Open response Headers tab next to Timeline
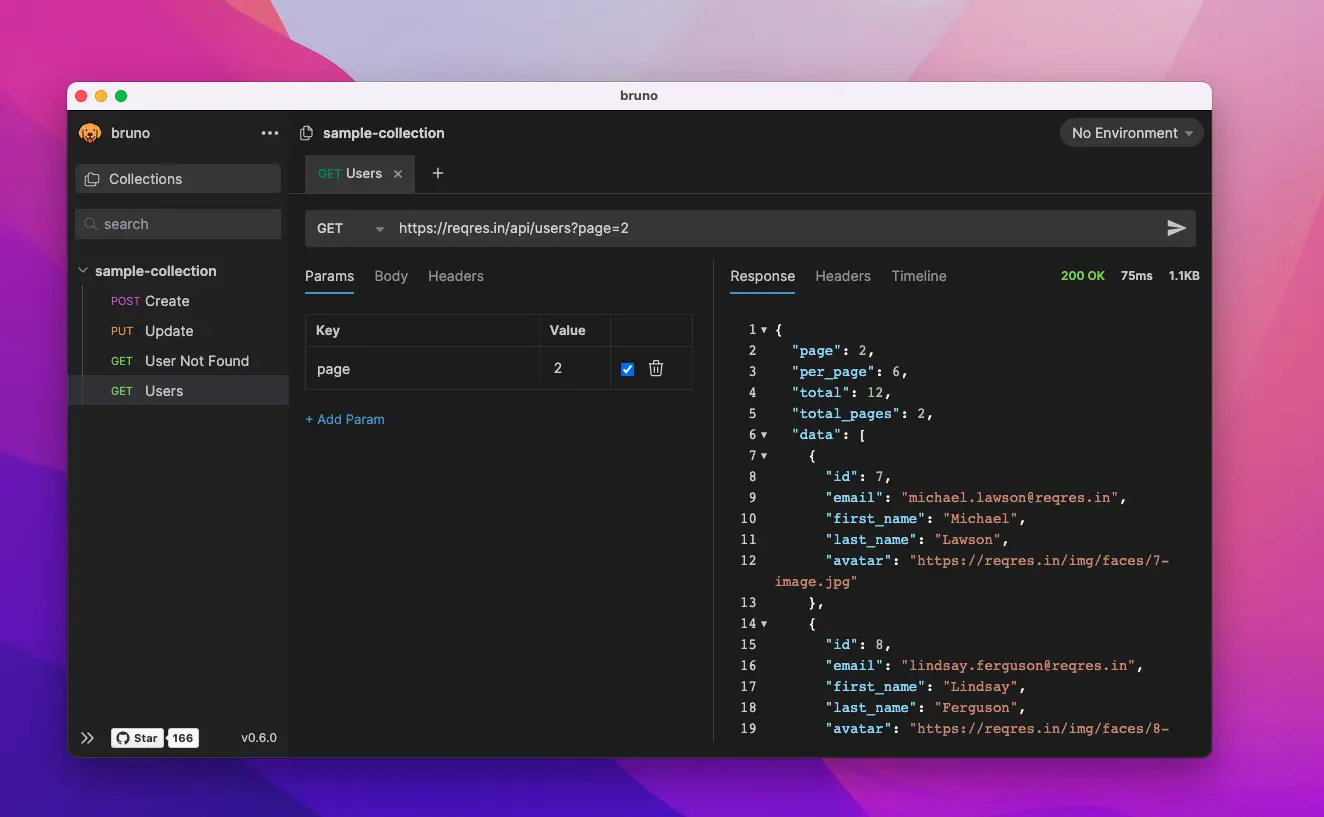Viewport: 1324px width, 817px height. coord(843,276)
